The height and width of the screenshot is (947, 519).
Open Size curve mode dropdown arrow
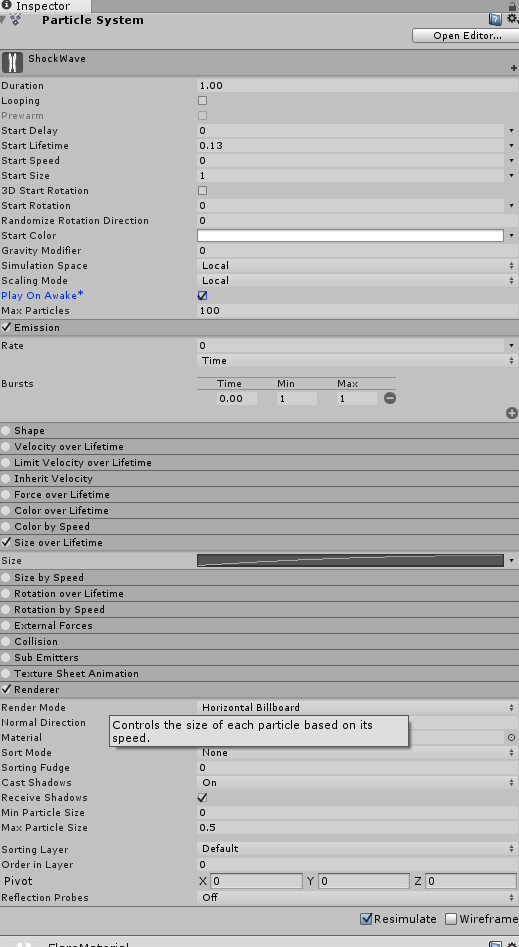pyautogui.click(x=511, y=560)
